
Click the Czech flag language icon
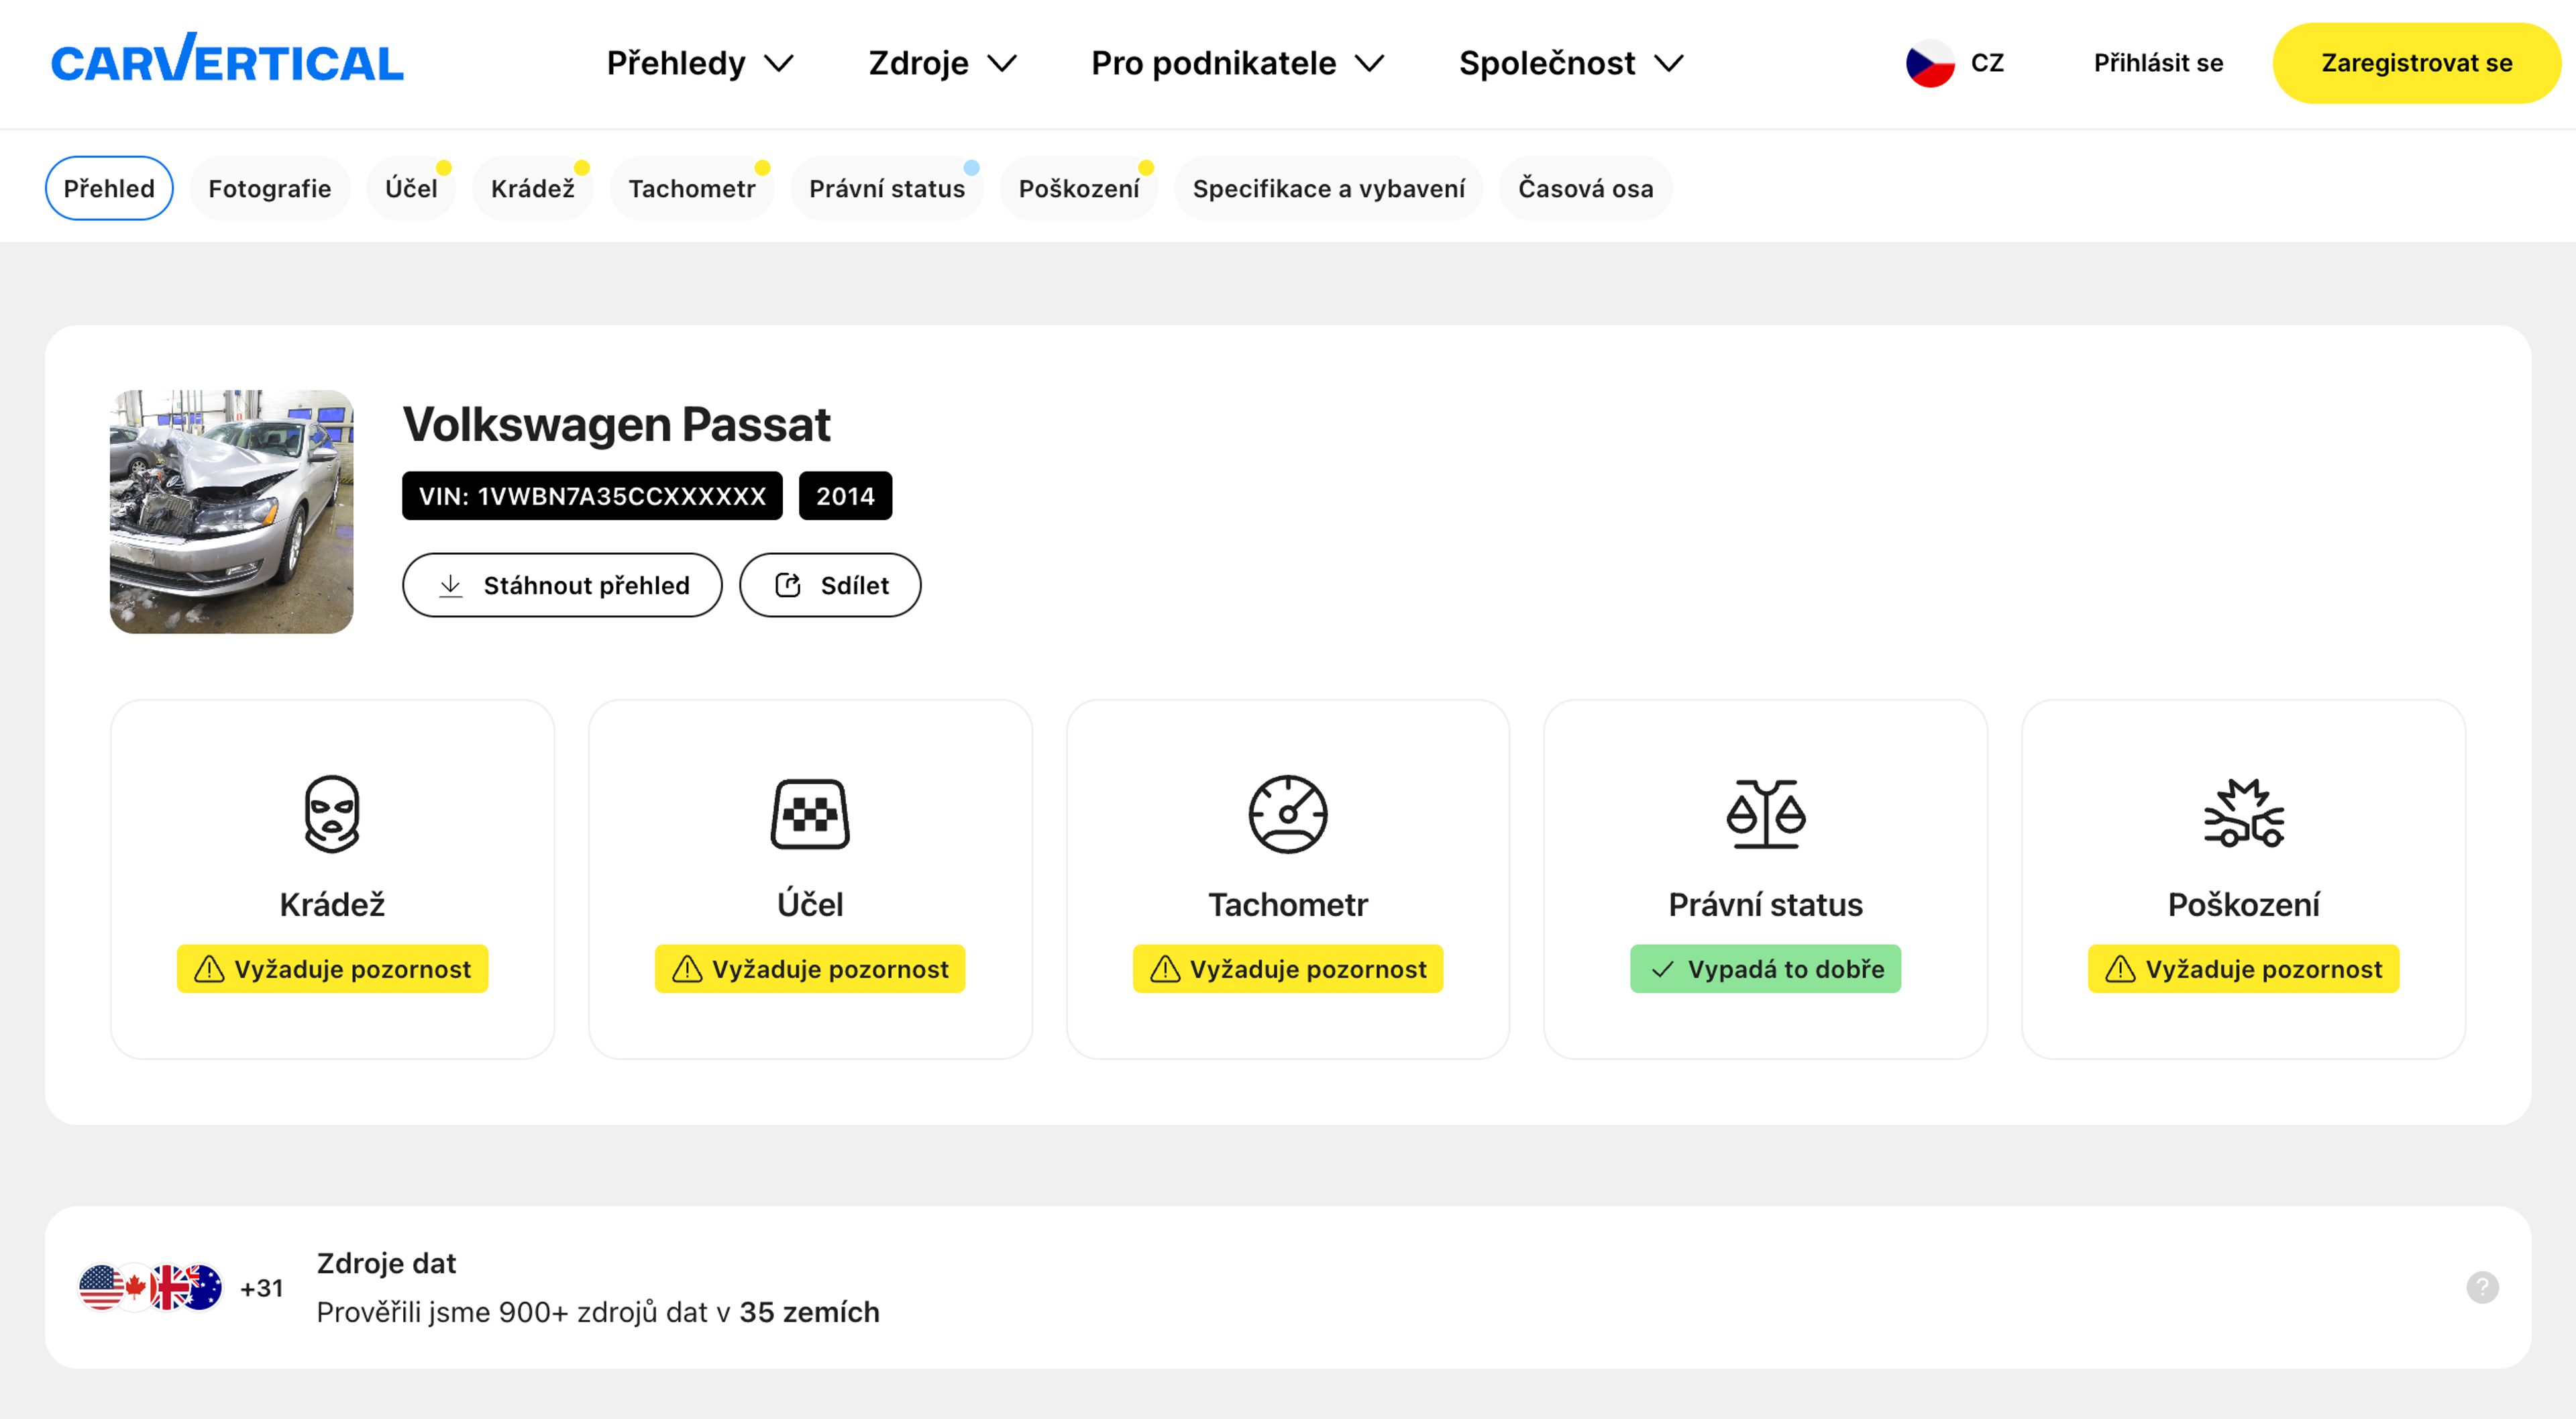pos(1929,63)
